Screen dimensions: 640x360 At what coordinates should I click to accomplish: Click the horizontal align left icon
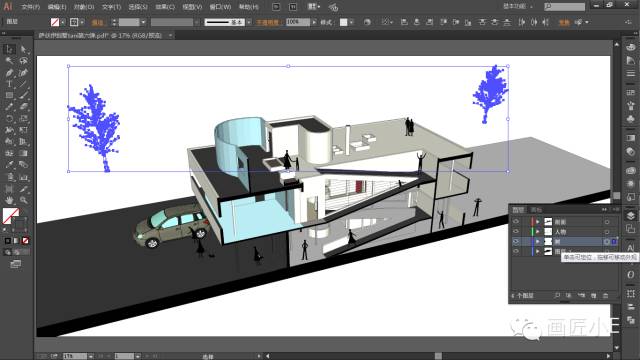click(x=404, y=22)
